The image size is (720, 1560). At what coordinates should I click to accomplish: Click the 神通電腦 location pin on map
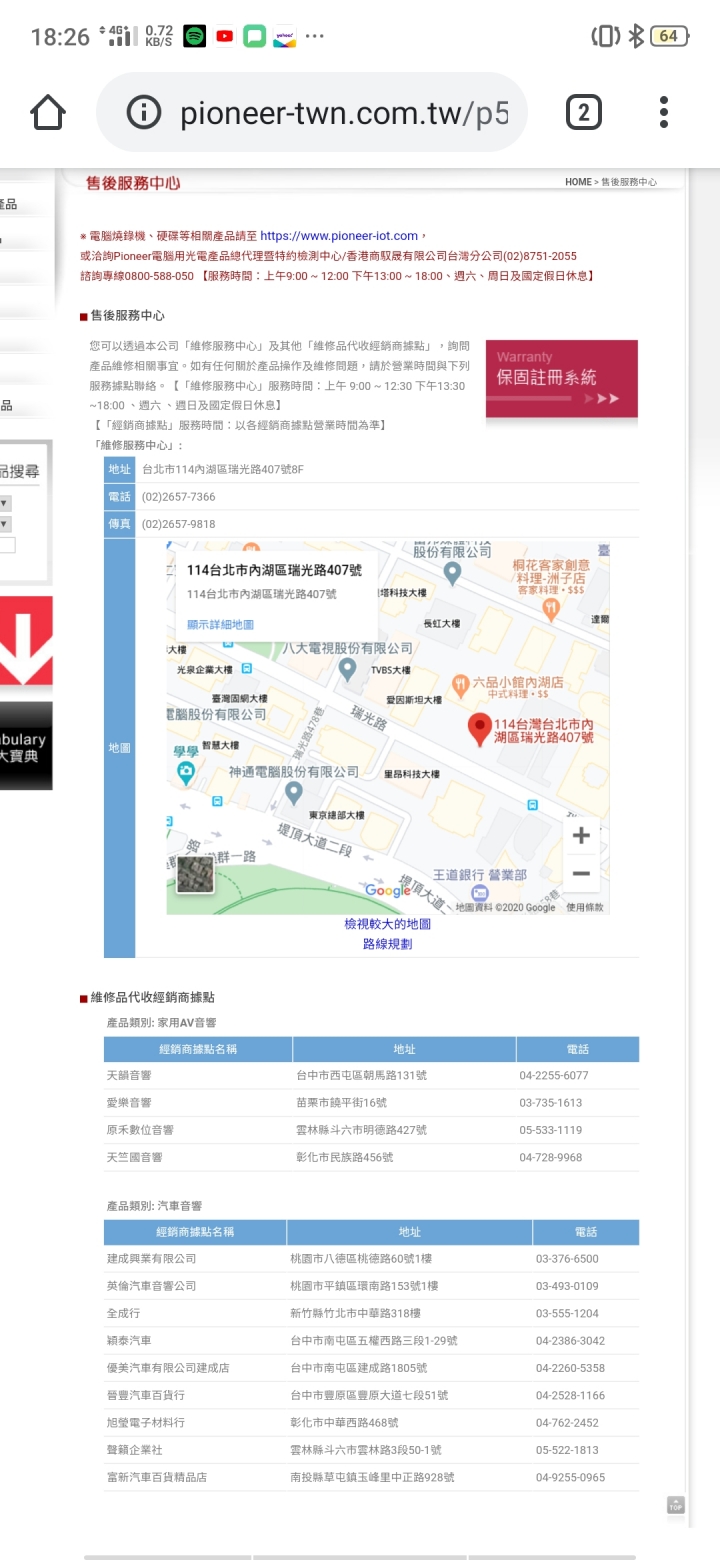coord(293,793)
